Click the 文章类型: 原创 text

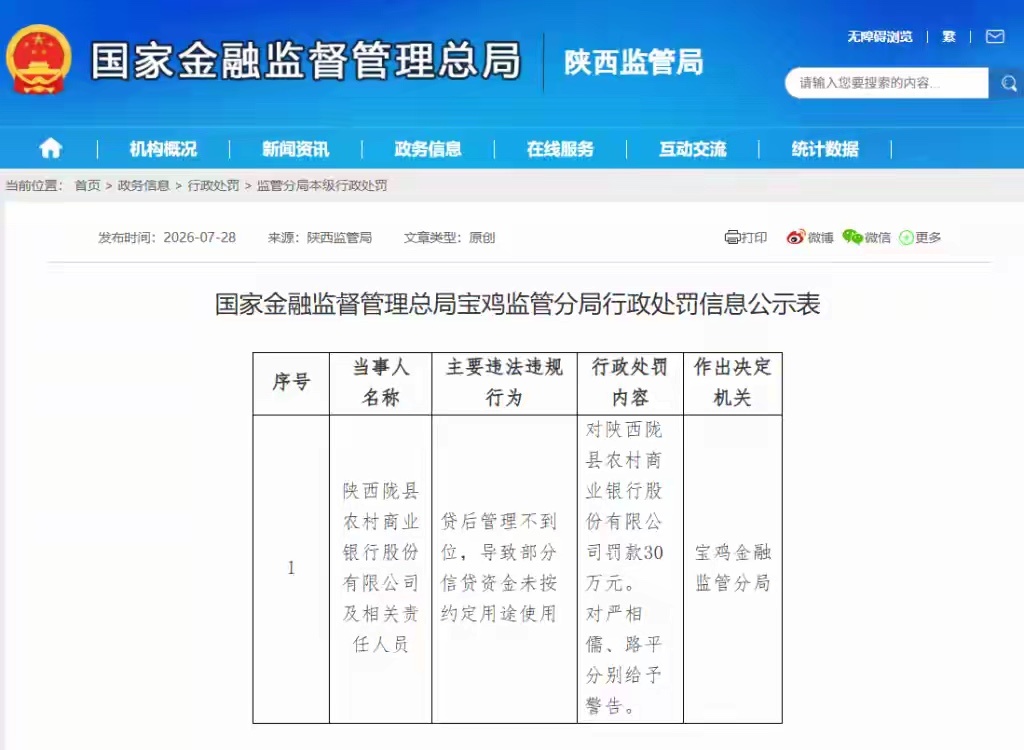(449, 237)
